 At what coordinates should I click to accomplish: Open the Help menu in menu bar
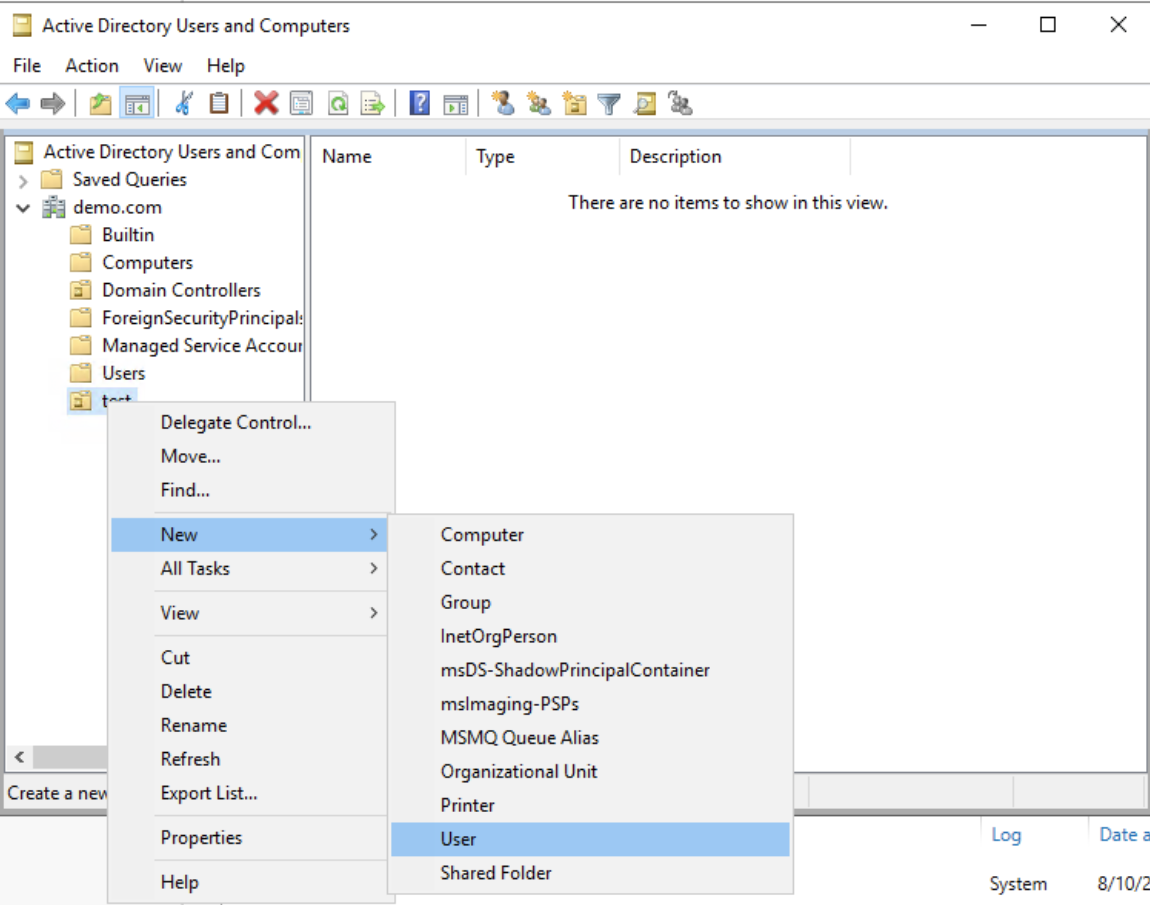pos(225,66)
